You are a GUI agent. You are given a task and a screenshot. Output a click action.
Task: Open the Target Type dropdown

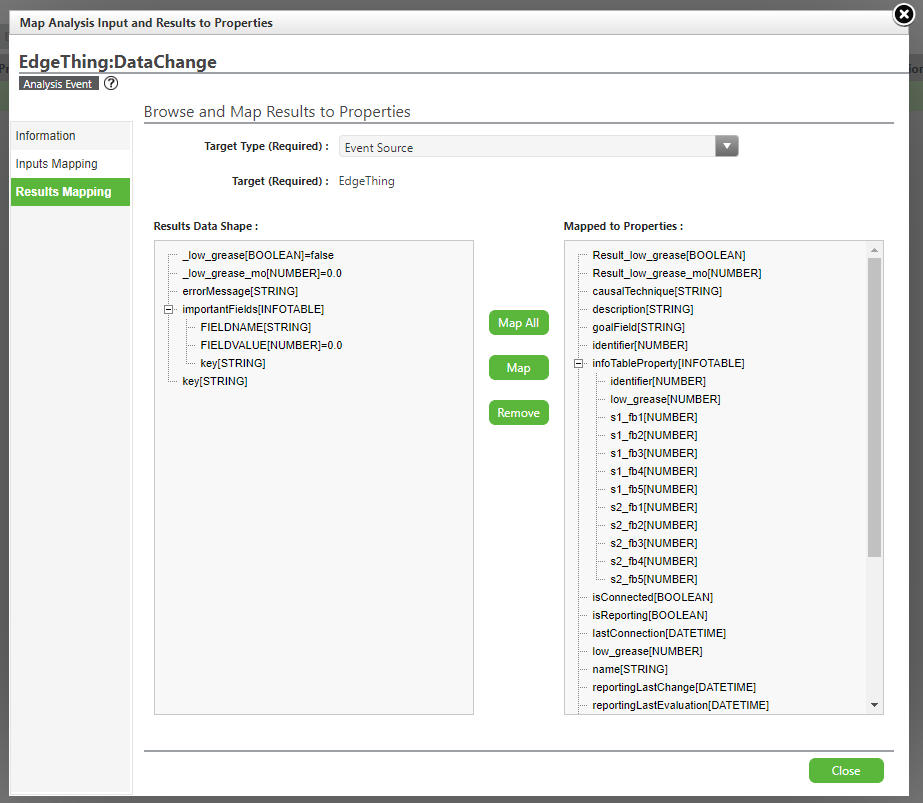(x=726, y=146)
